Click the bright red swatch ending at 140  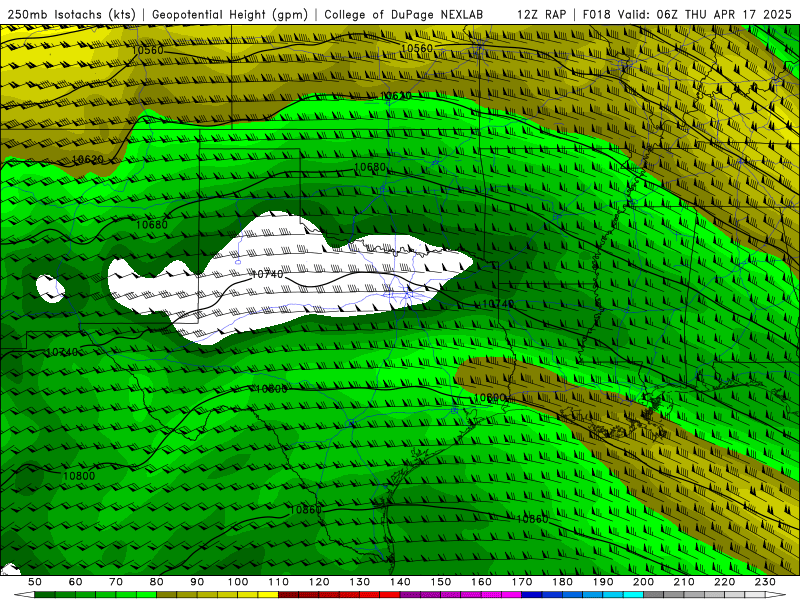[390, 594]
